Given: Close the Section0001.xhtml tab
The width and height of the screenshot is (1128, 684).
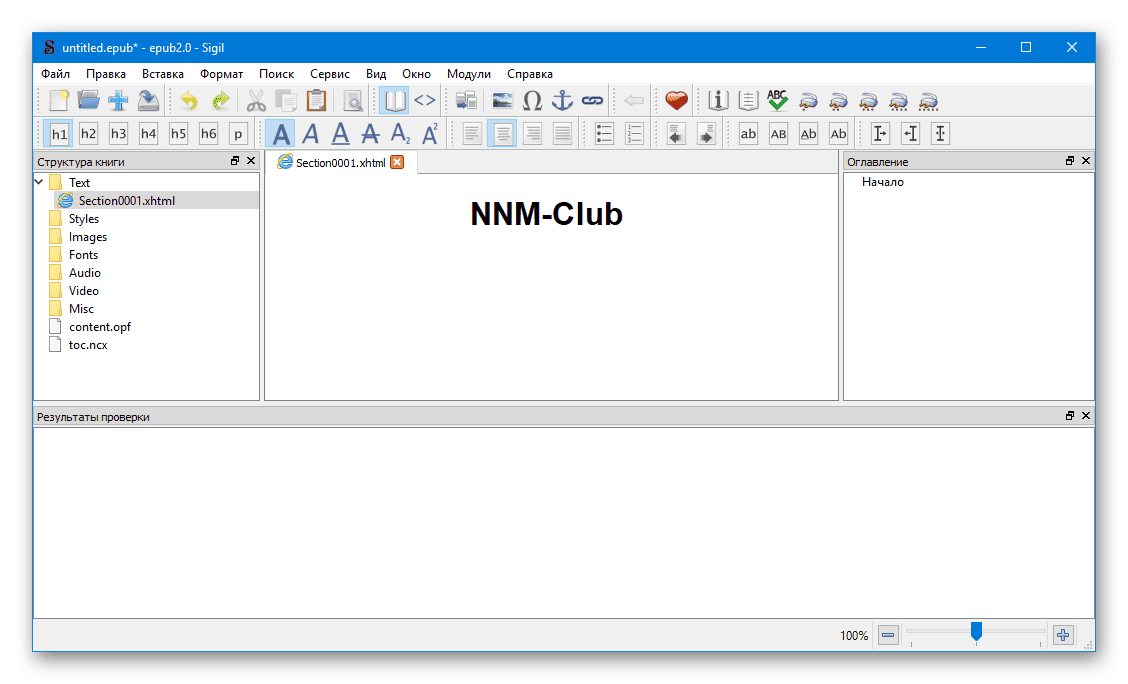Looking at the screenshot, I should click(x=397, y=163).
